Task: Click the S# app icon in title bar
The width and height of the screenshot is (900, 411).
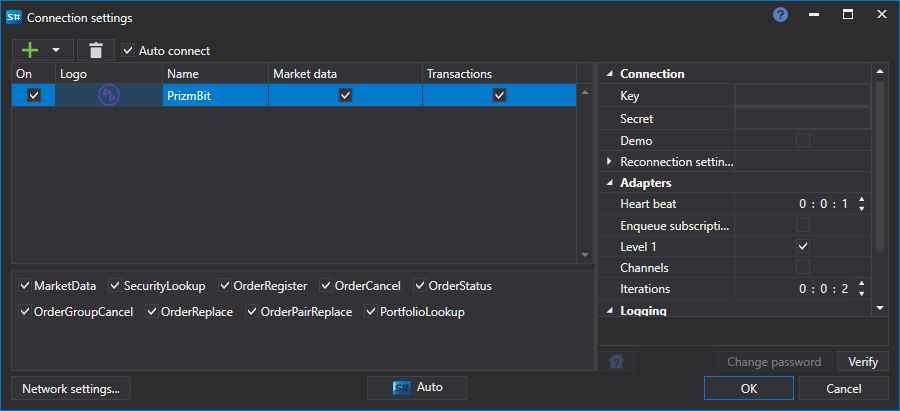Action: [14, 17]
